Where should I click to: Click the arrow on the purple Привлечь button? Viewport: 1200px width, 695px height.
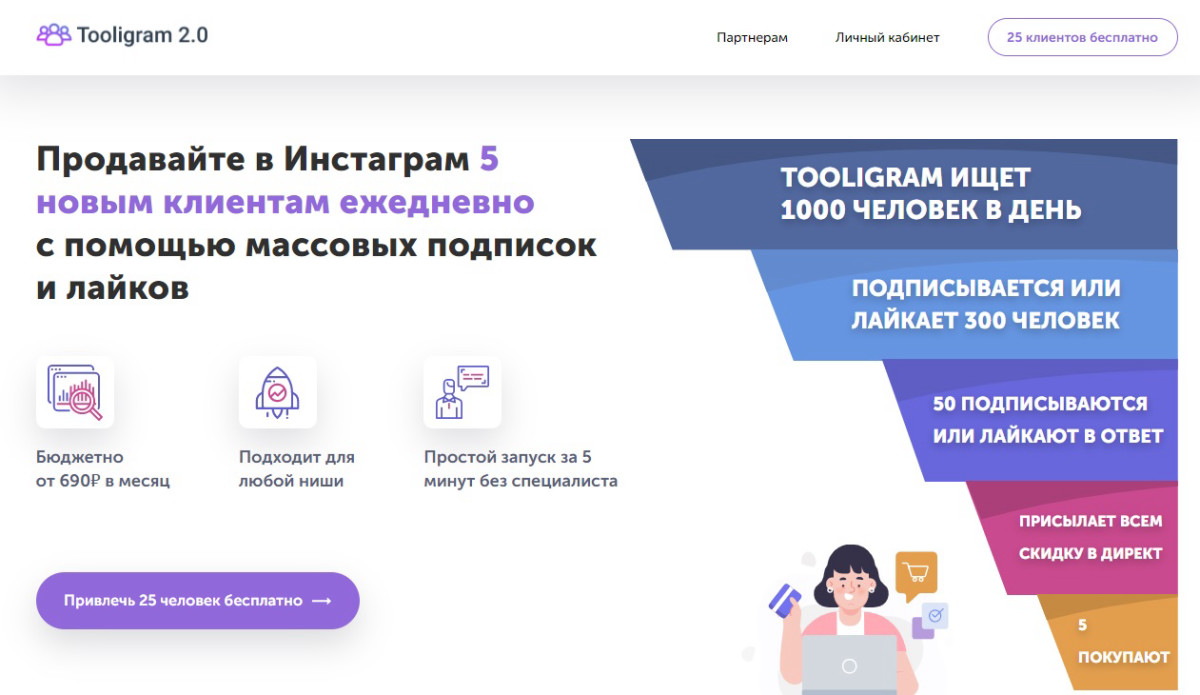(321, 601)
